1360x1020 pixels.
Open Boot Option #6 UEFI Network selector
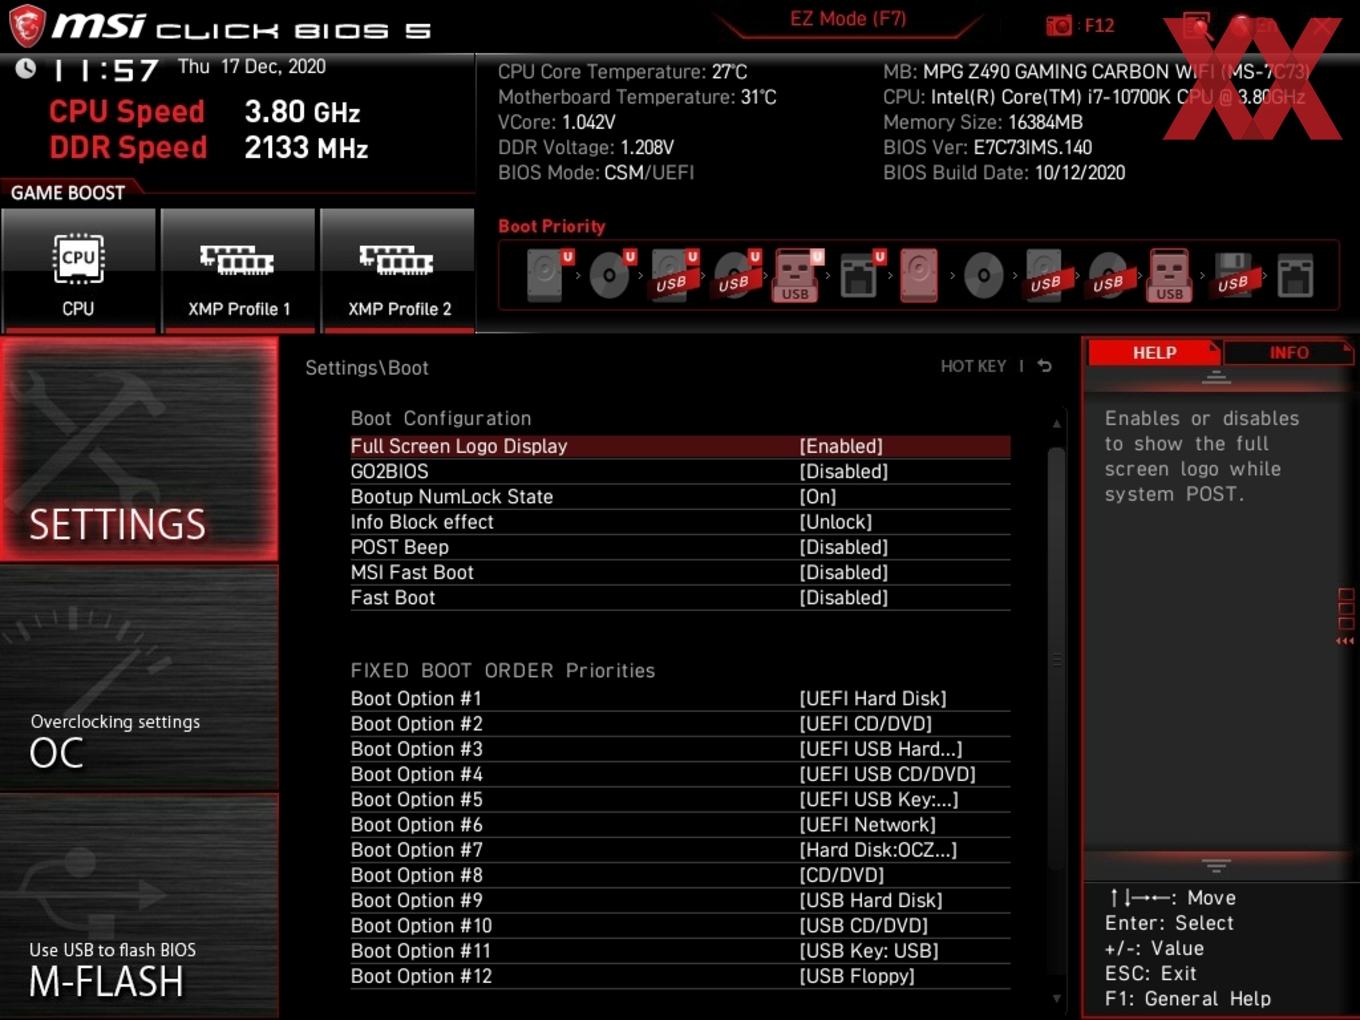[680, 824]
